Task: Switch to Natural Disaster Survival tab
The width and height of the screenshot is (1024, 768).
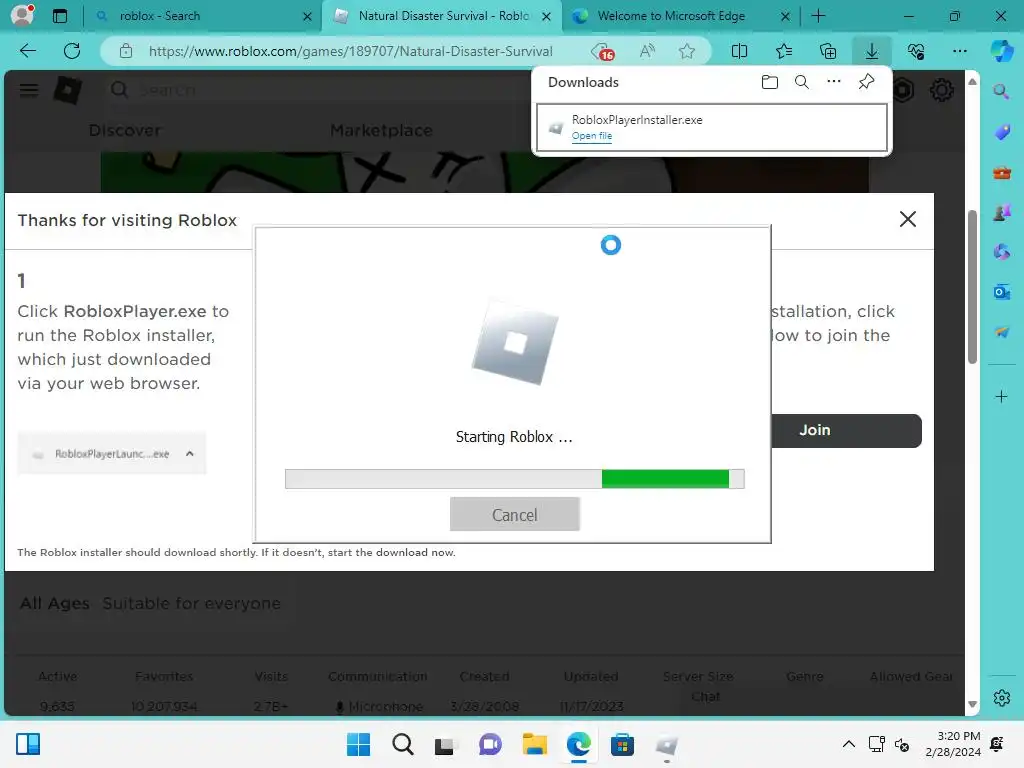Action: click(443, 16)
